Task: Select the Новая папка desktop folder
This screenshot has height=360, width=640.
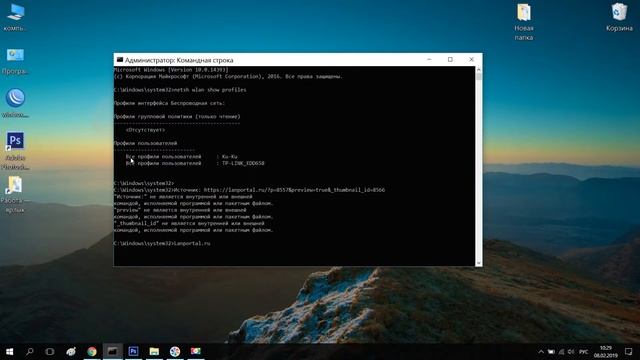Action: (524, 22)
